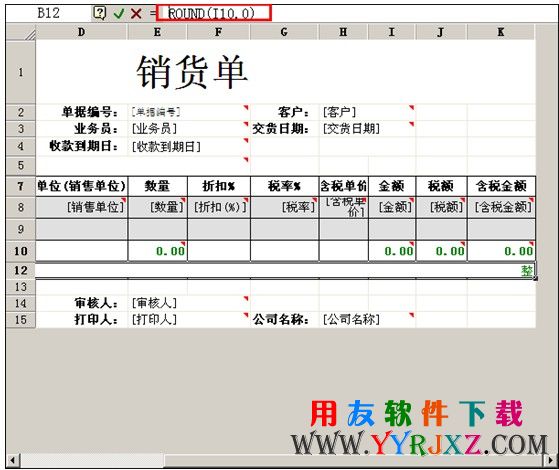Click the [销售单位] field cell
The height and width of the screenshot is (470, 559).
click(82, 207)
